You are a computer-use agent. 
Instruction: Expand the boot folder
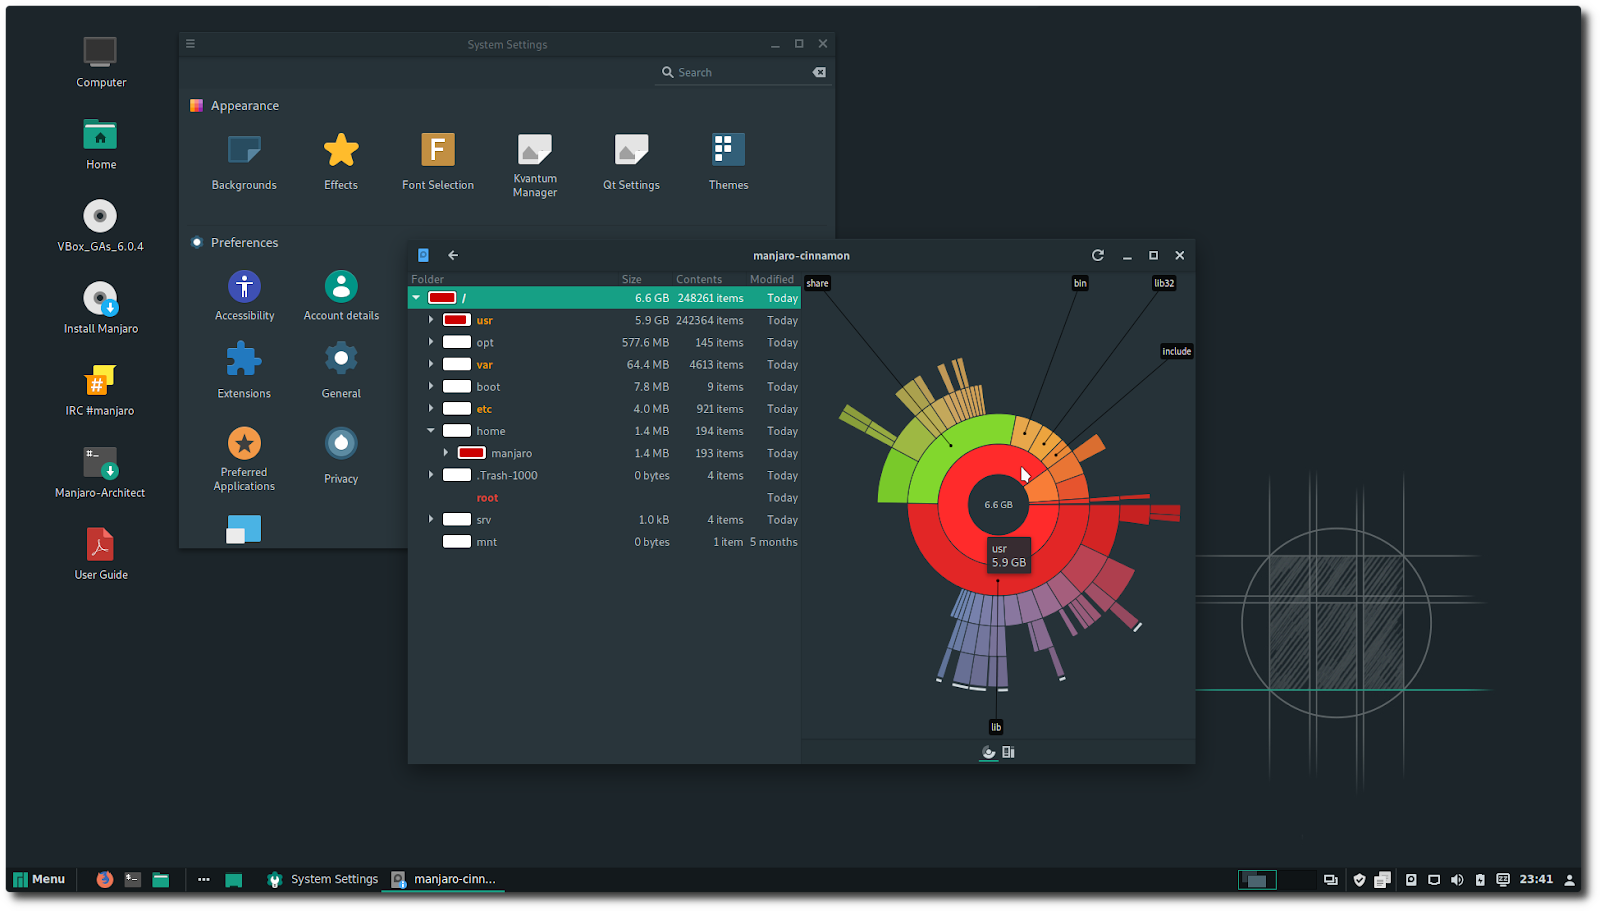431,386
